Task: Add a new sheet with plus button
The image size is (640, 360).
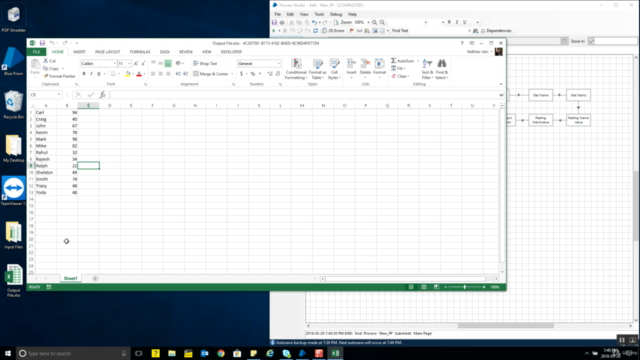Action: coord(95,278)
